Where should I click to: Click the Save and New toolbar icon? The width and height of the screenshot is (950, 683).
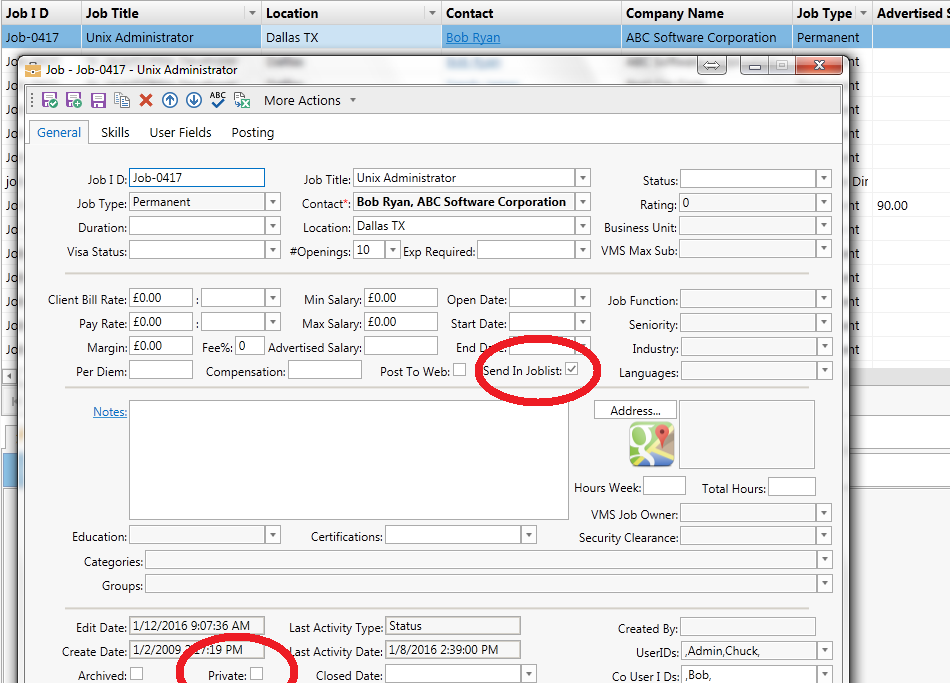[74, 100]
